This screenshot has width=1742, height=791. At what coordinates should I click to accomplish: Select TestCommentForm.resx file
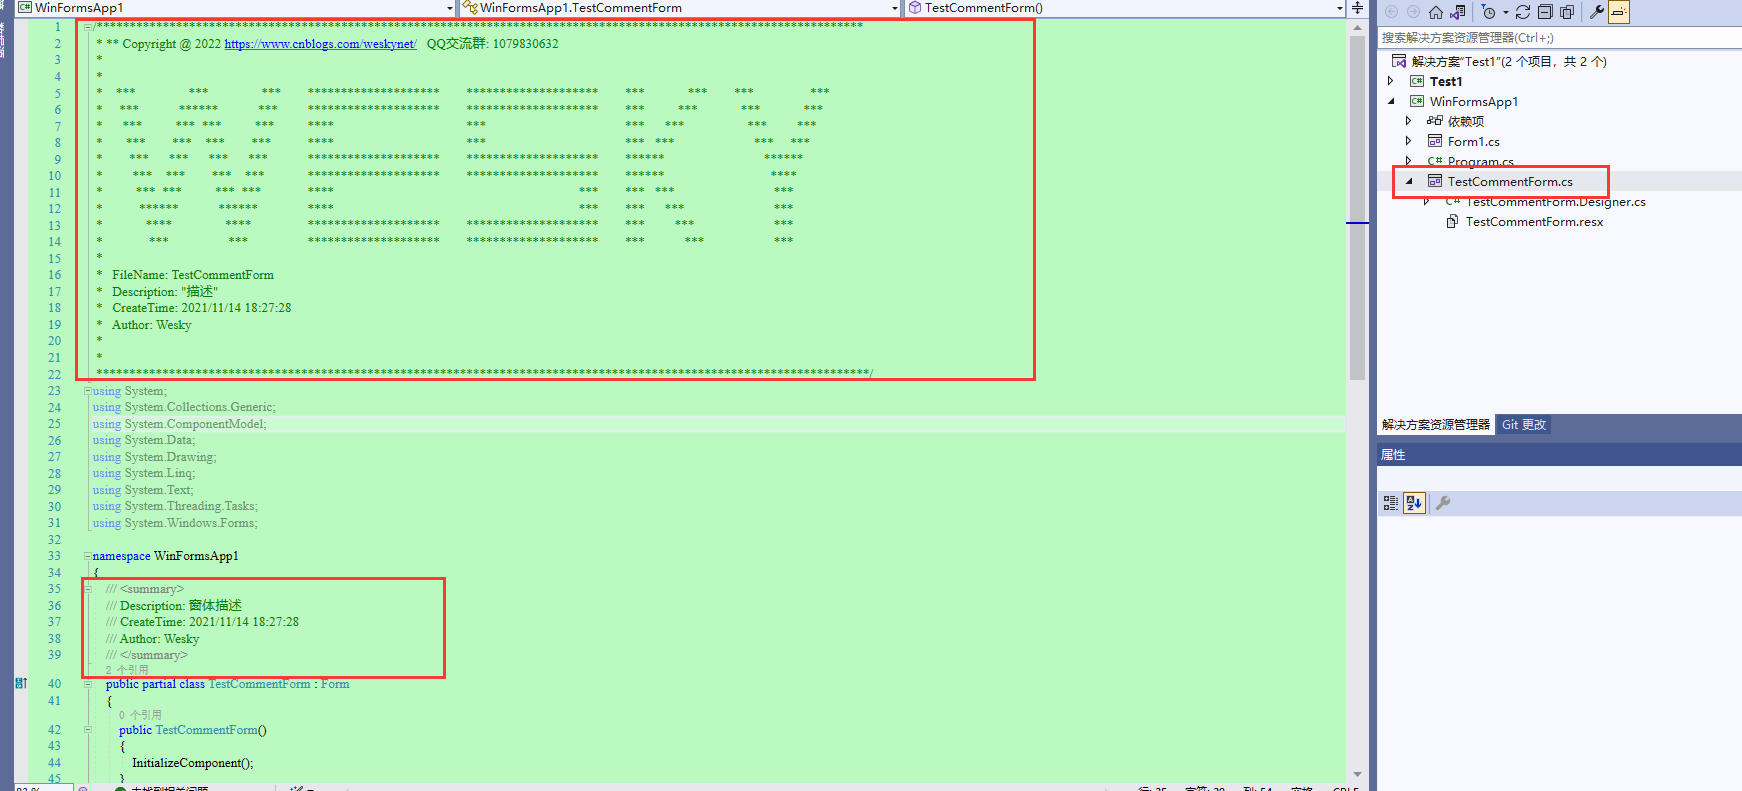[1534, 222]
